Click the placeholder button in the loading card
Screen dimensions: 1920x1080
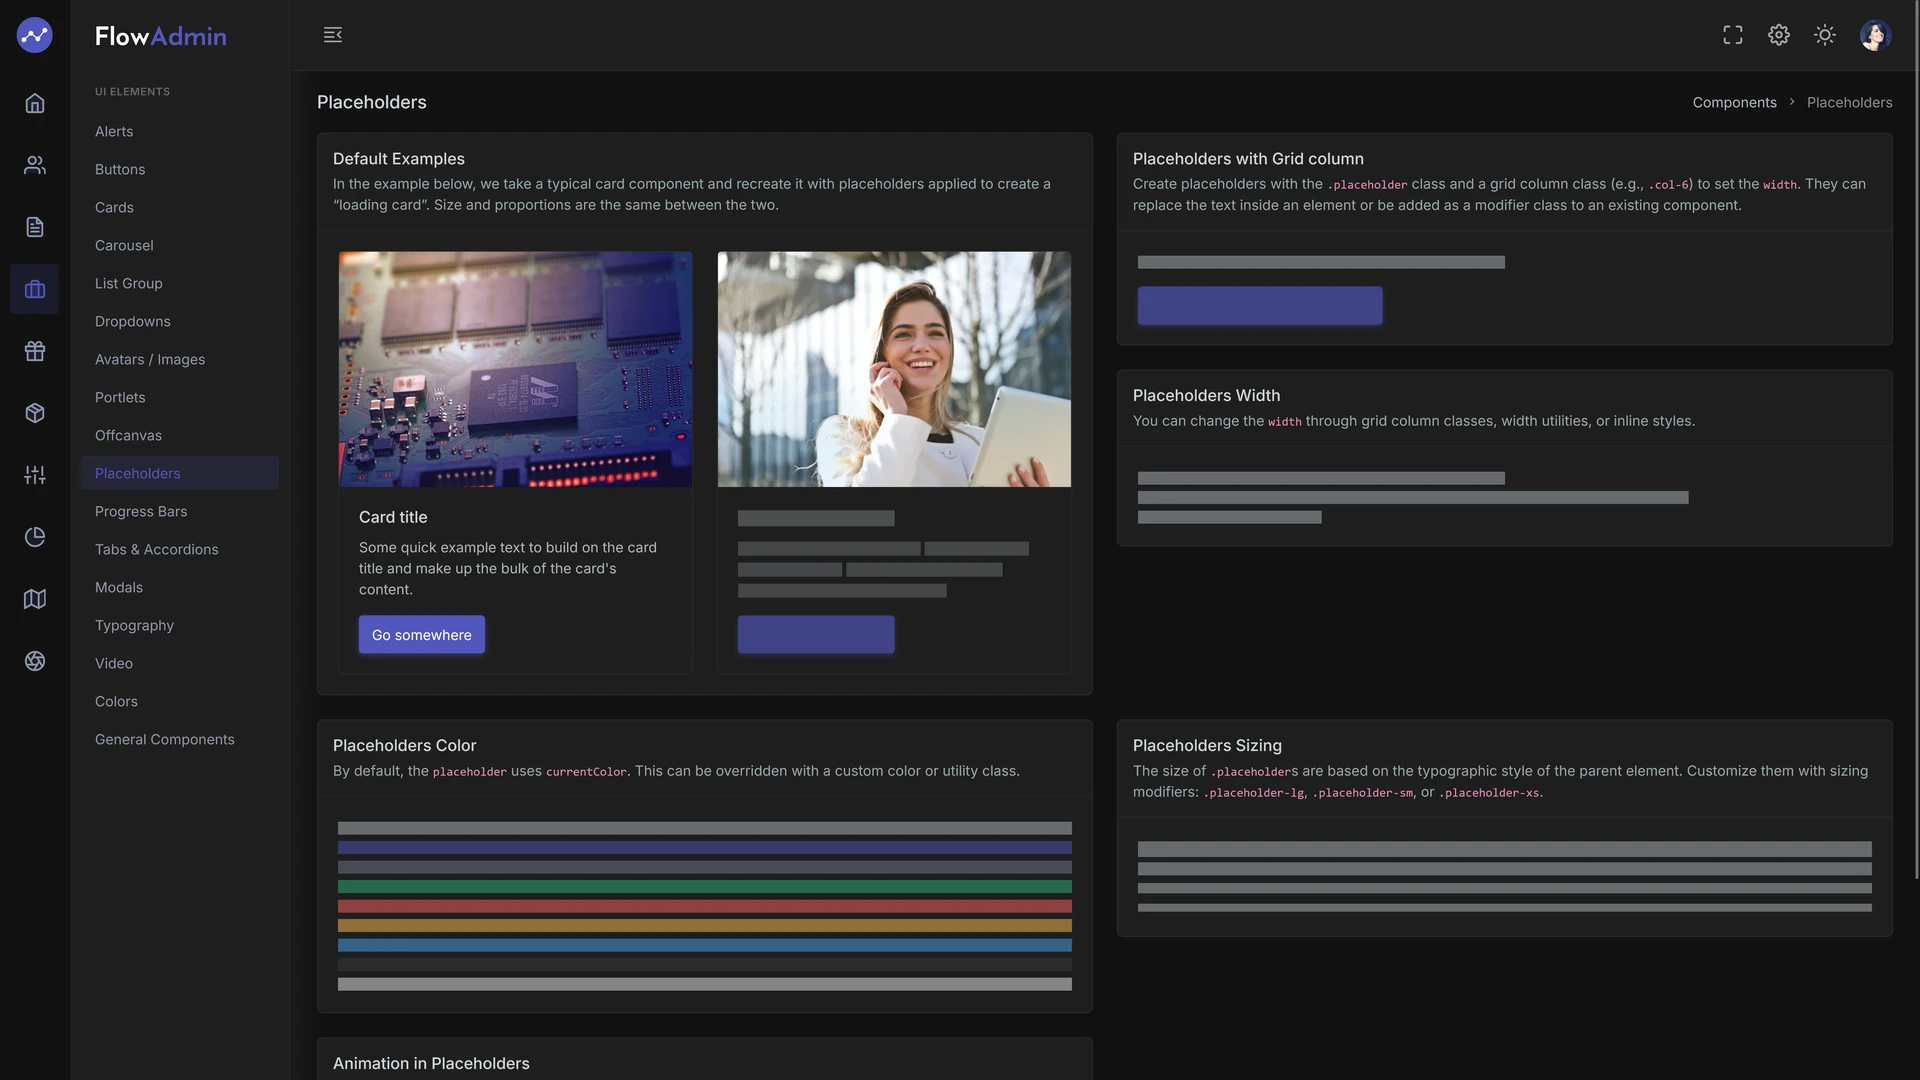click(816, 635)
